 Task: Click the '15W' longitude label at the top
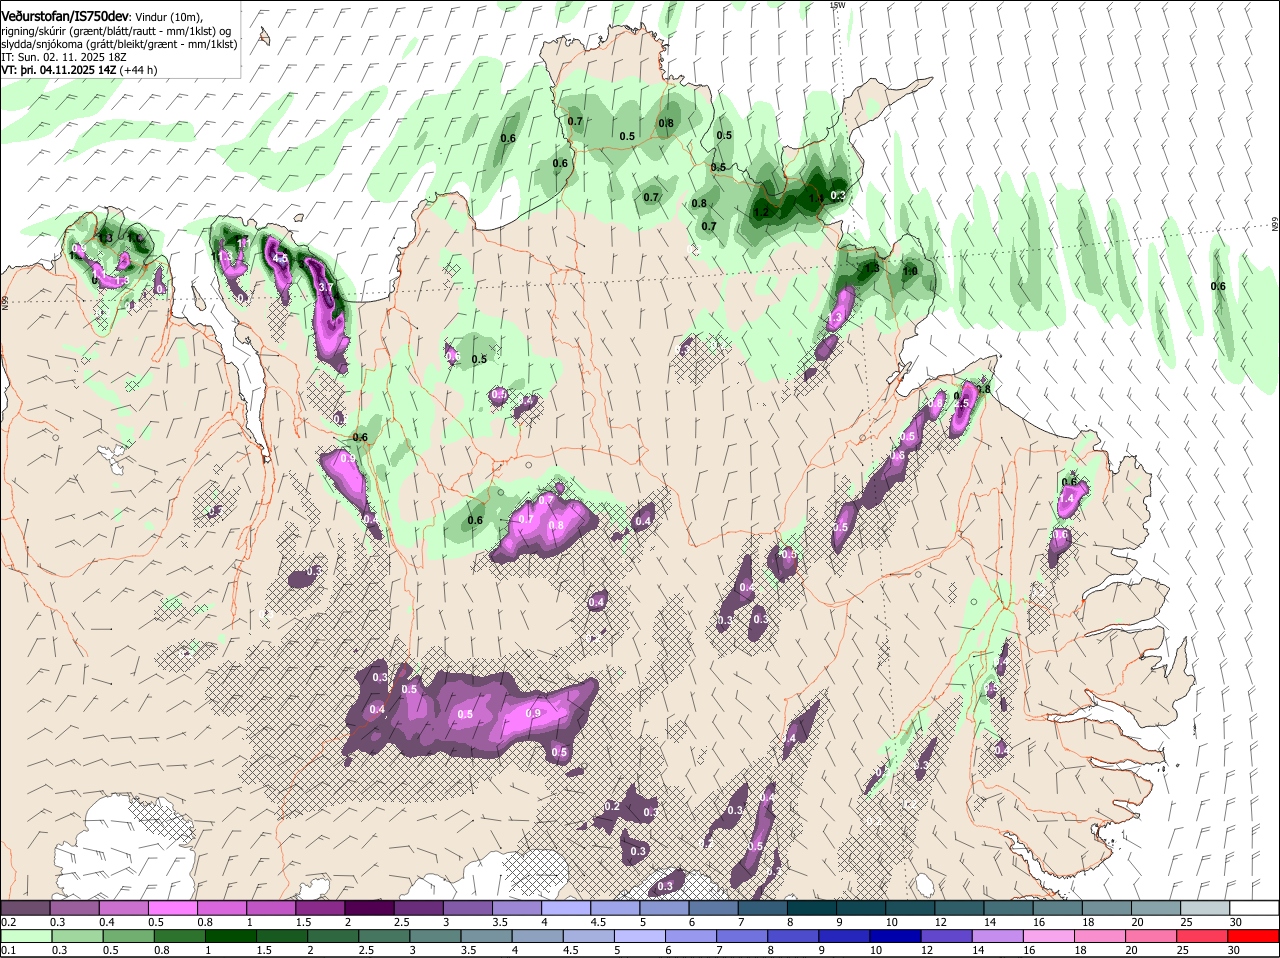click(x=837, y=5)
